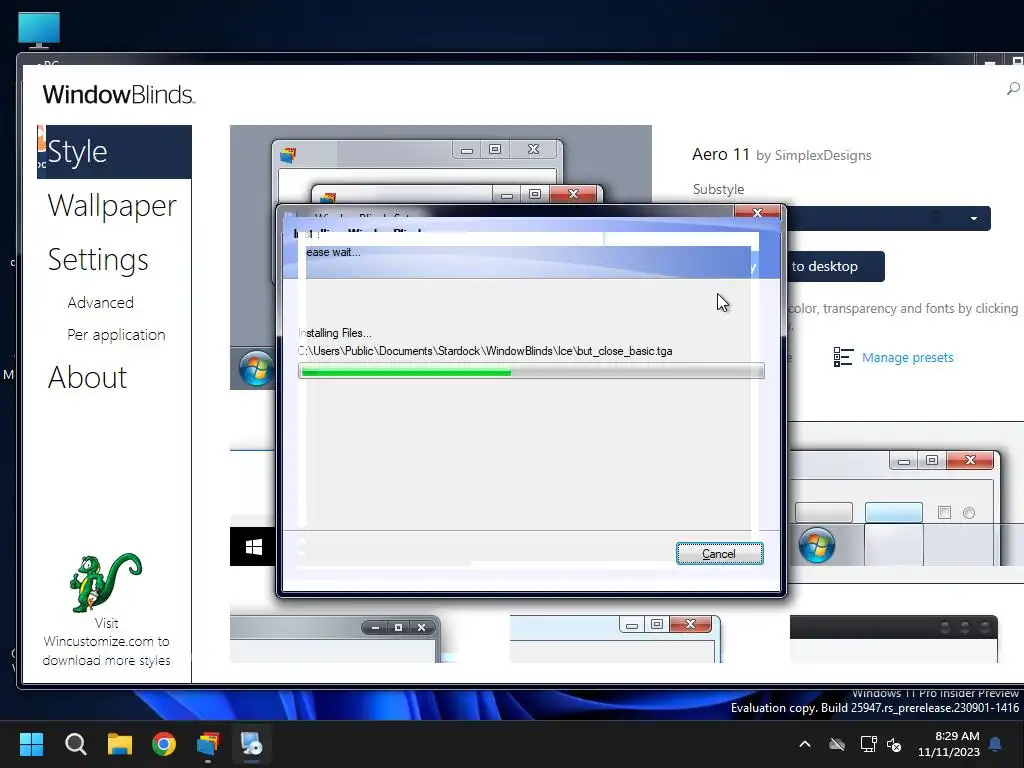Launch Google Chrome from taskbar
The width and height of the screenshot is (1024, 768).
coord(164,744)
